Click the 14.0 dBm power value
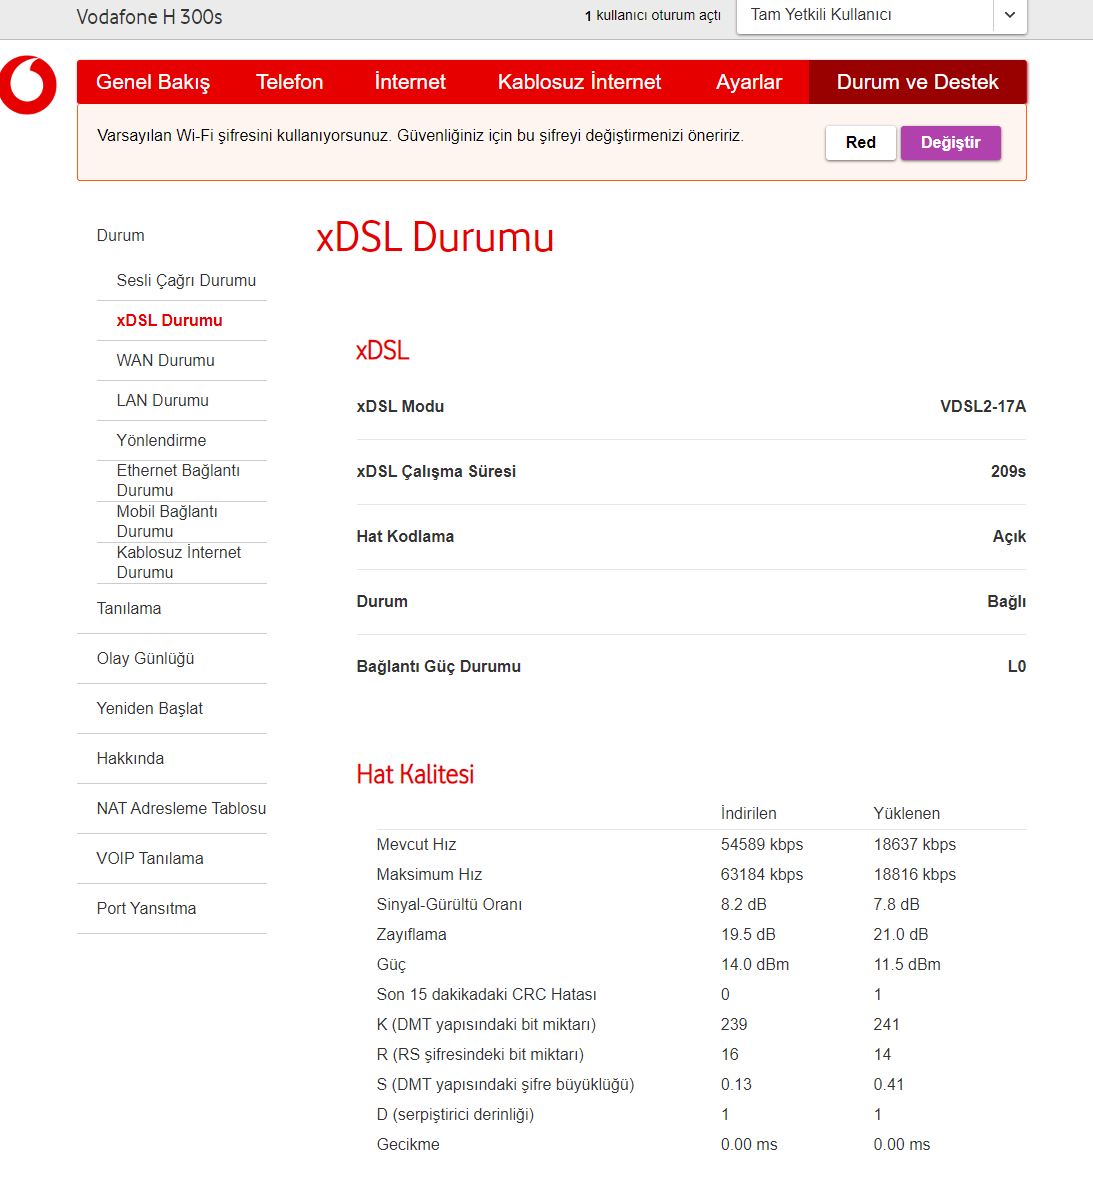Screen dimensions: 1093x1183 point(755,964)
